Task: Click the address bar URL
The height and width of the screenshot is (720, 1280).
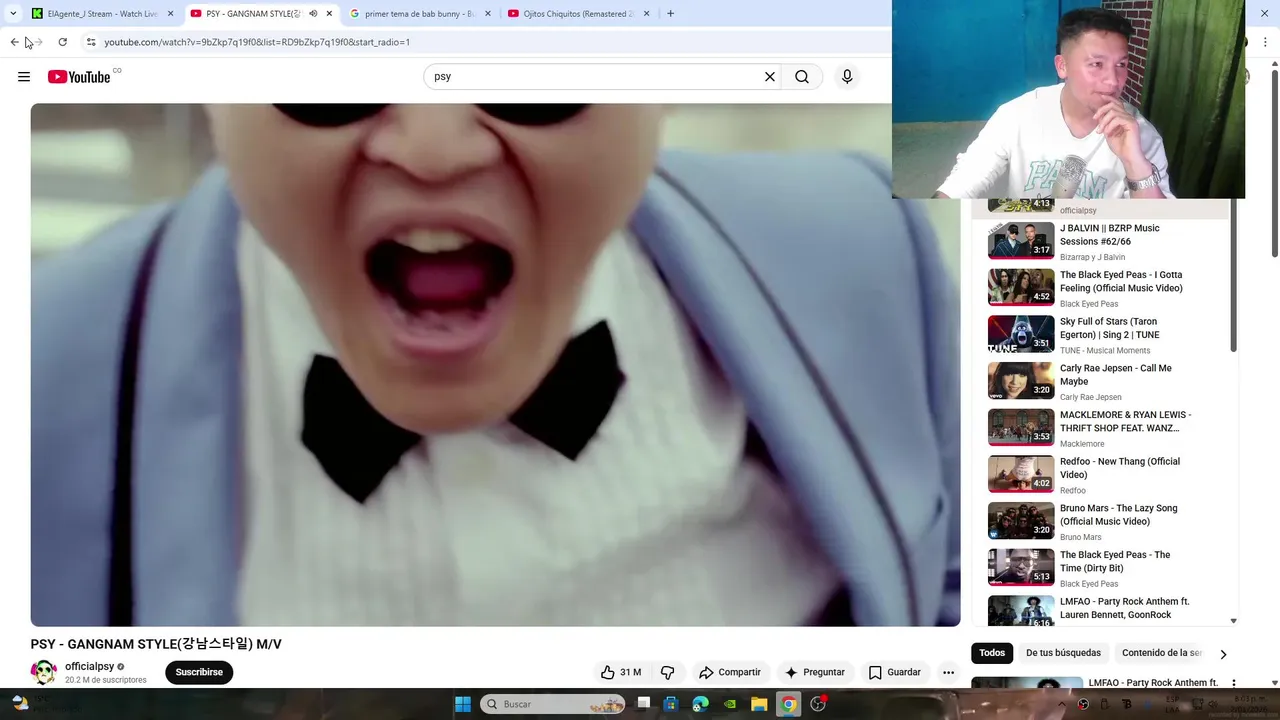Action: 257,42
